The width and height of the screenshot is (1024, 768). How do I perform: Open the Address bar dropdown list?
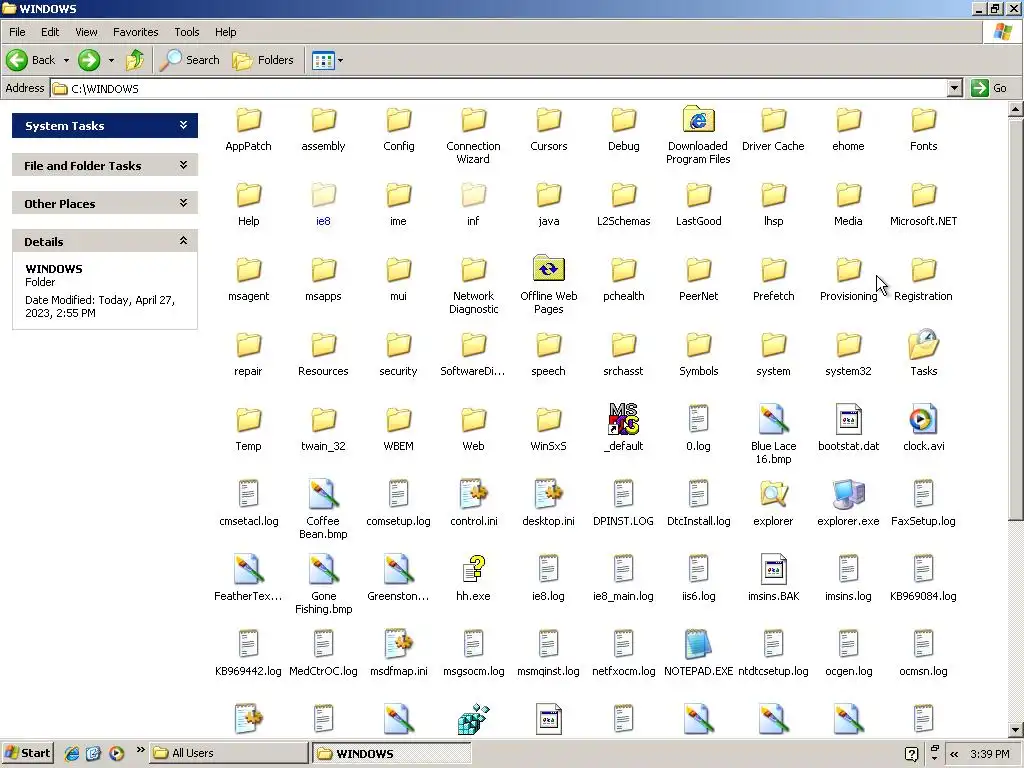pos(955,88)
